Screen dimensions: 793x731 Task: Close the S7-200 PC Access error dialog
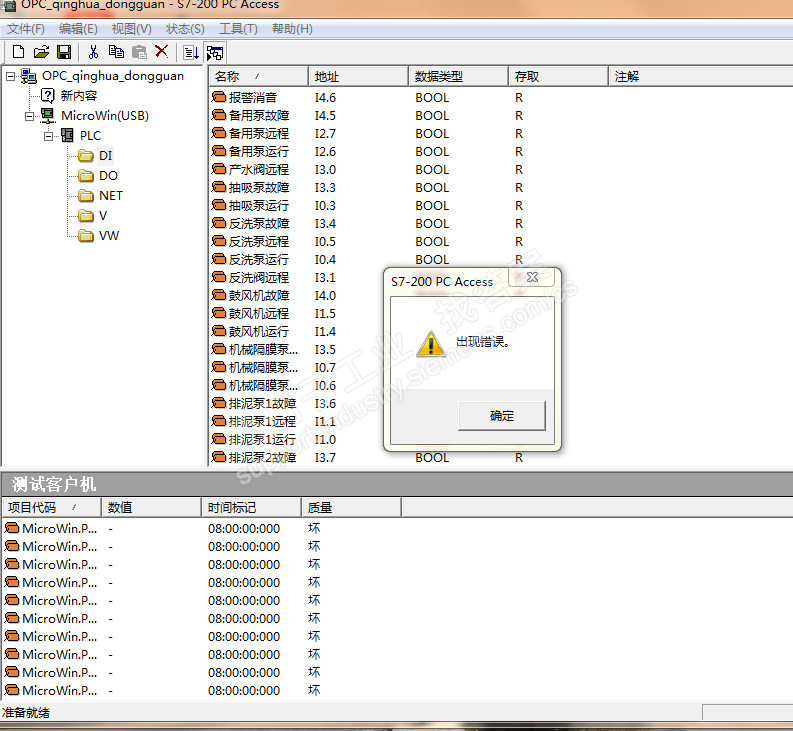tap(532, 277)
